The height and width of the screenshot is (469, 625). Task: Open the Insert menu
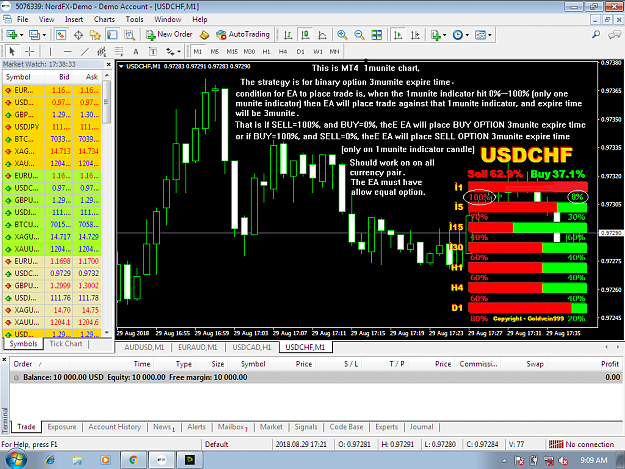74,19
